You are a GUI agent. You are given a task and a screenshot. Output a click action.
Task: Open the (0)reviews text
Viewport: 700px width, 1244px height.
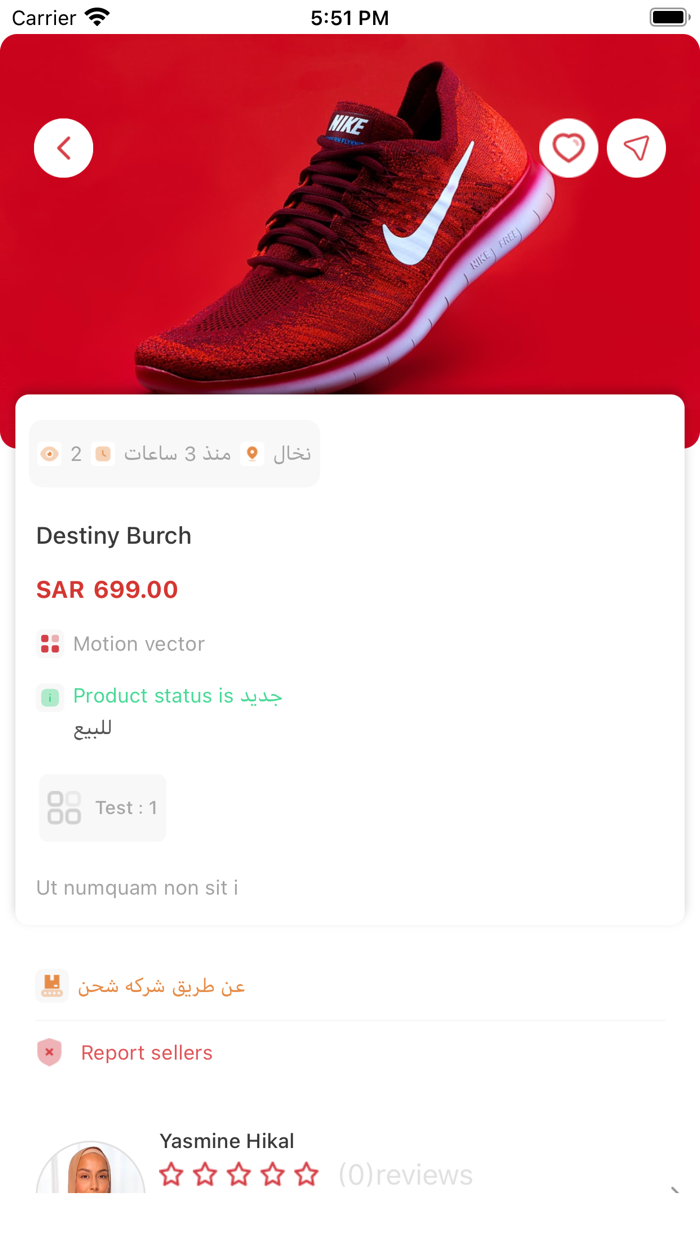pyautogui.click(x=405, y=1175)
